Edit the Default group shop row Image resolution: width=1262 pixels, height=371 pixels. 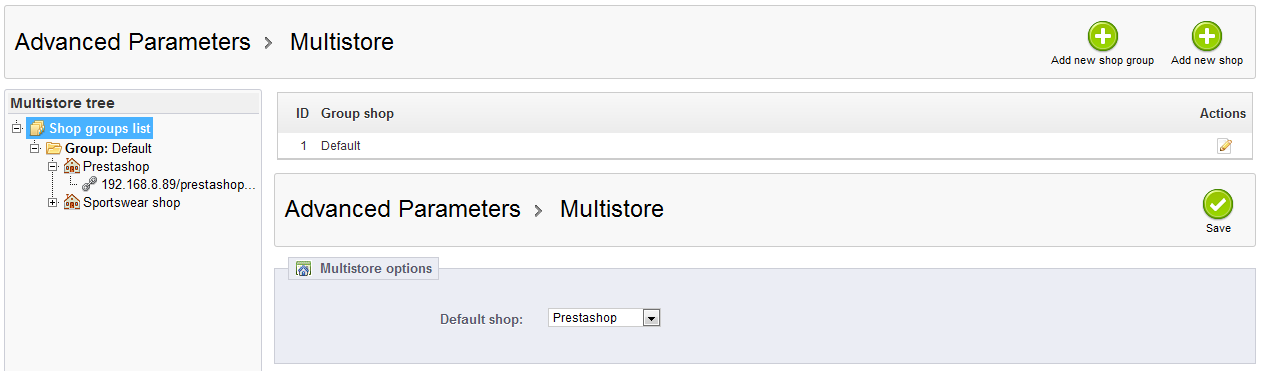1224,146
